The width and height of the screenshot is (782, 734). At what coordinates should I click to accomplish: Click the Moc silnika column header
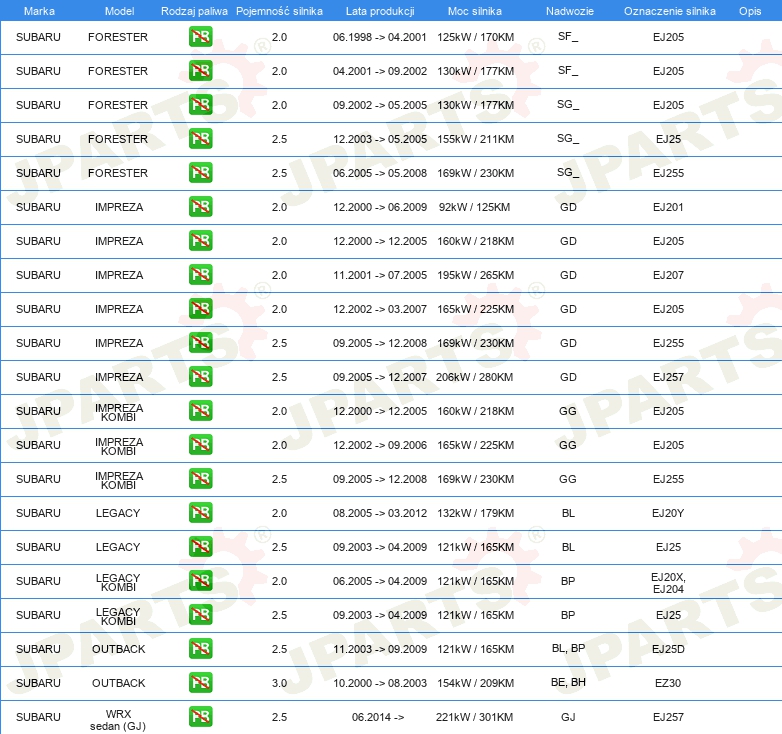pyautogui.click(x=475, y=11)
